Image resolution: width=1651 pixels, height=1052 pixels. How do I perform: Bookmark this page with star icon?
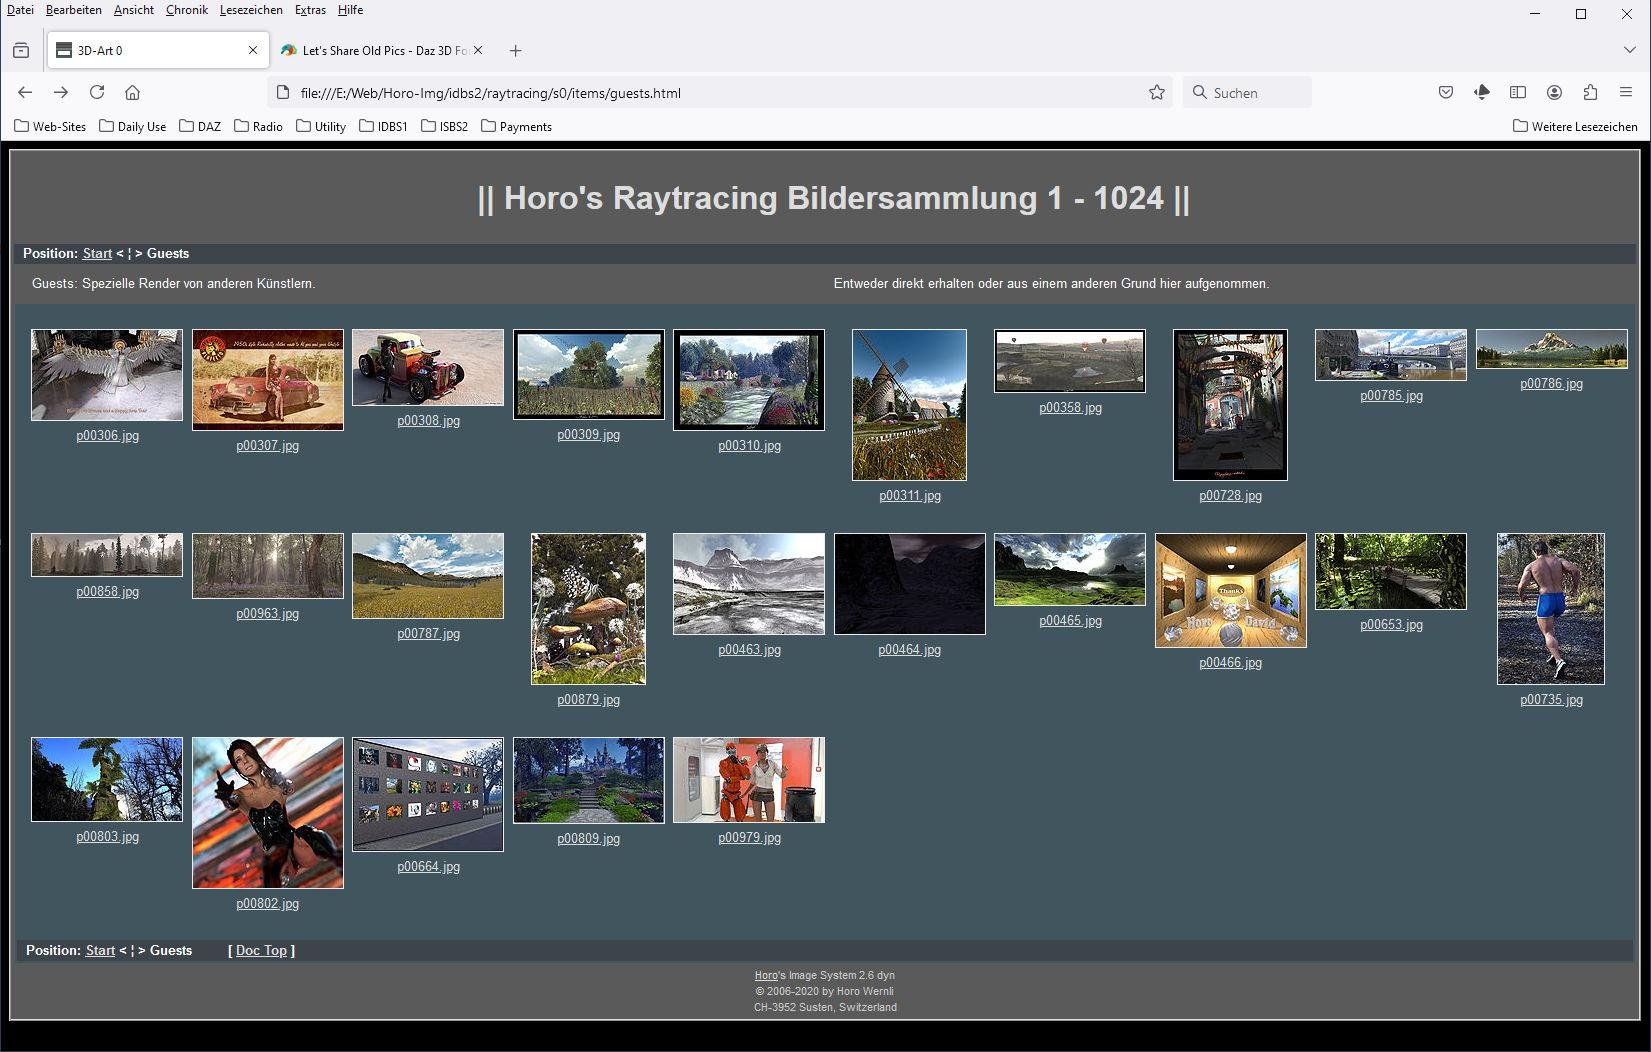click(x=1157, y=92)
